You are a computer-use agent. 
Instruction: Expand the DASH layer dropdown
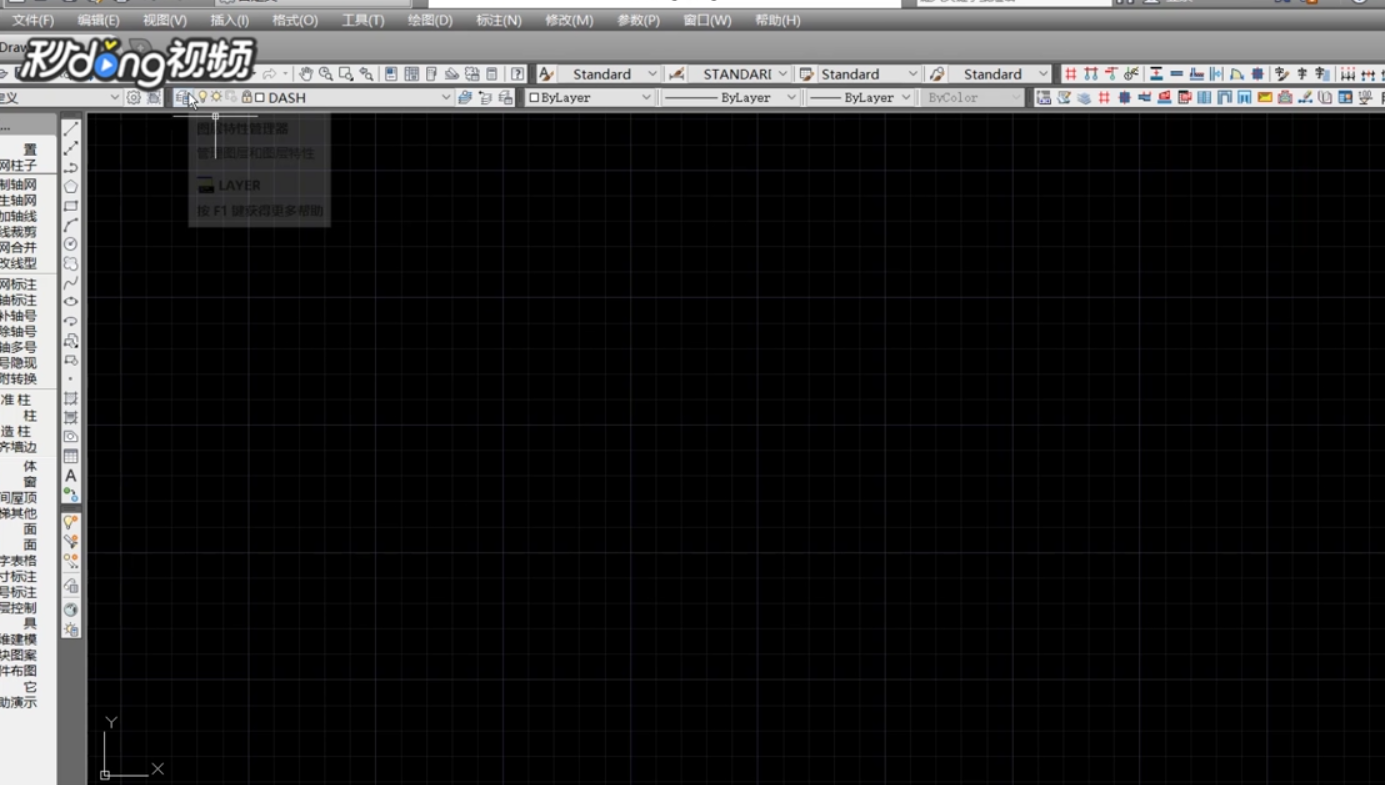pyautogui.click(x=446, y=97)
